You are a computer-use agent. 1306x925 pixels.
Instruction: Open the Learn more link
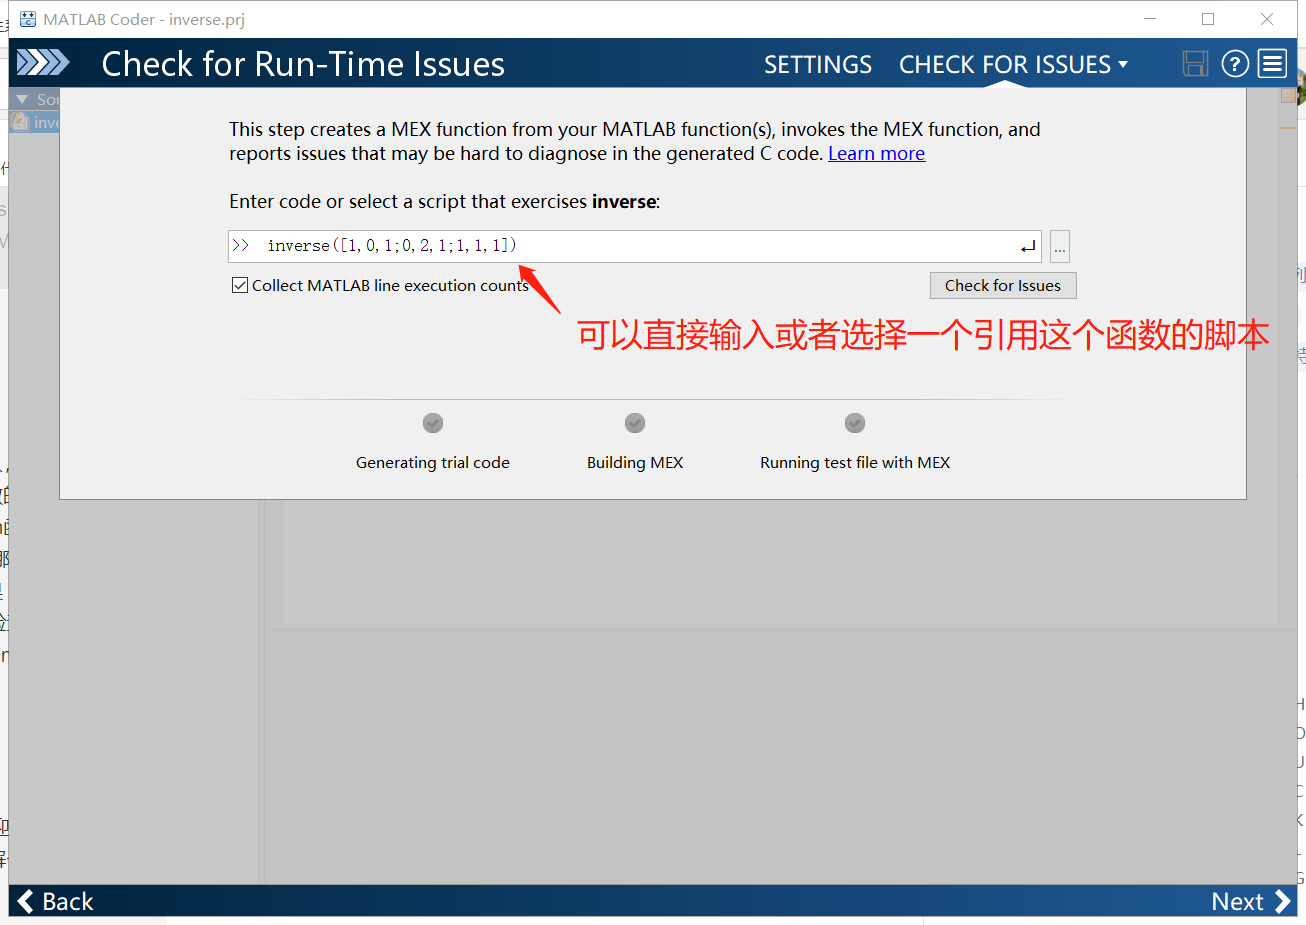coord(877,154)
